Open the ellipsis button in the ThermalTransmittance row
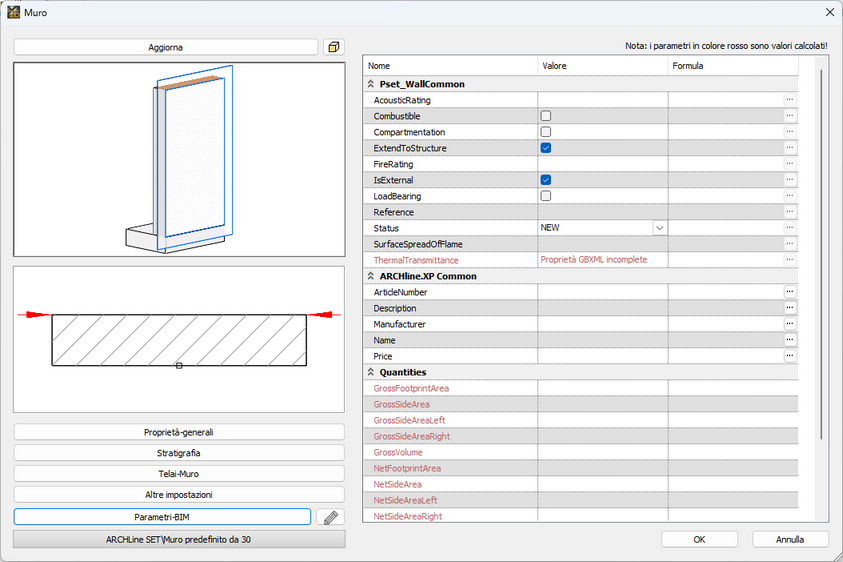Viewport: 843px width, 562px height. coord(789,260)
